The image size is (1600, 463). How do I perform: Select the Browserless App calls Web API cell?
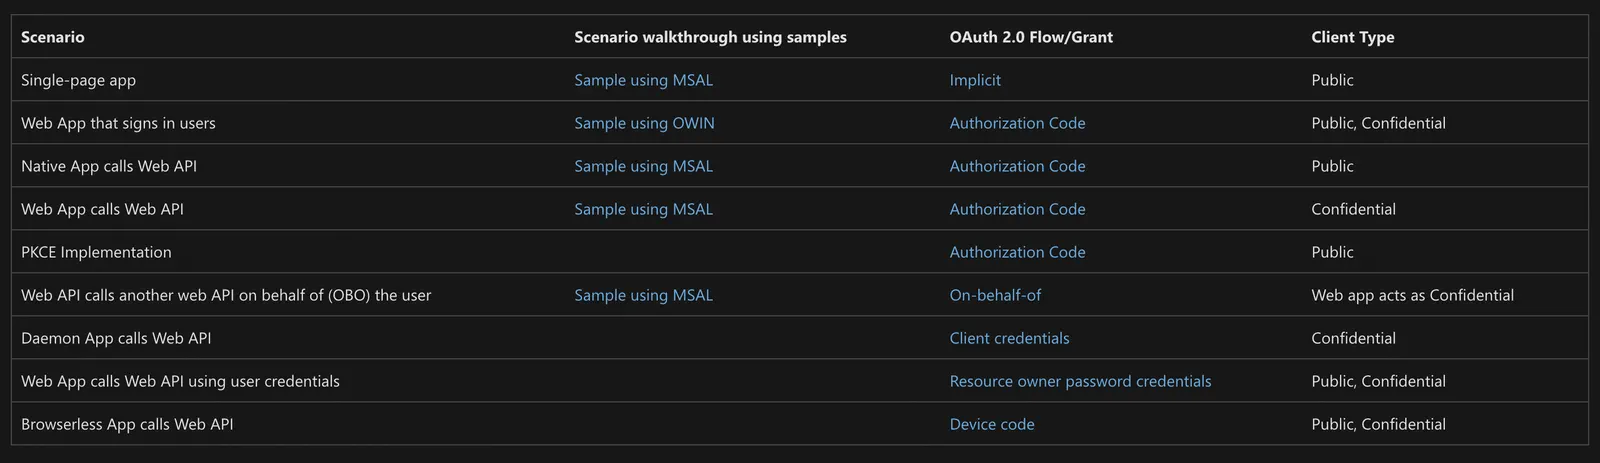click(127, 424)
